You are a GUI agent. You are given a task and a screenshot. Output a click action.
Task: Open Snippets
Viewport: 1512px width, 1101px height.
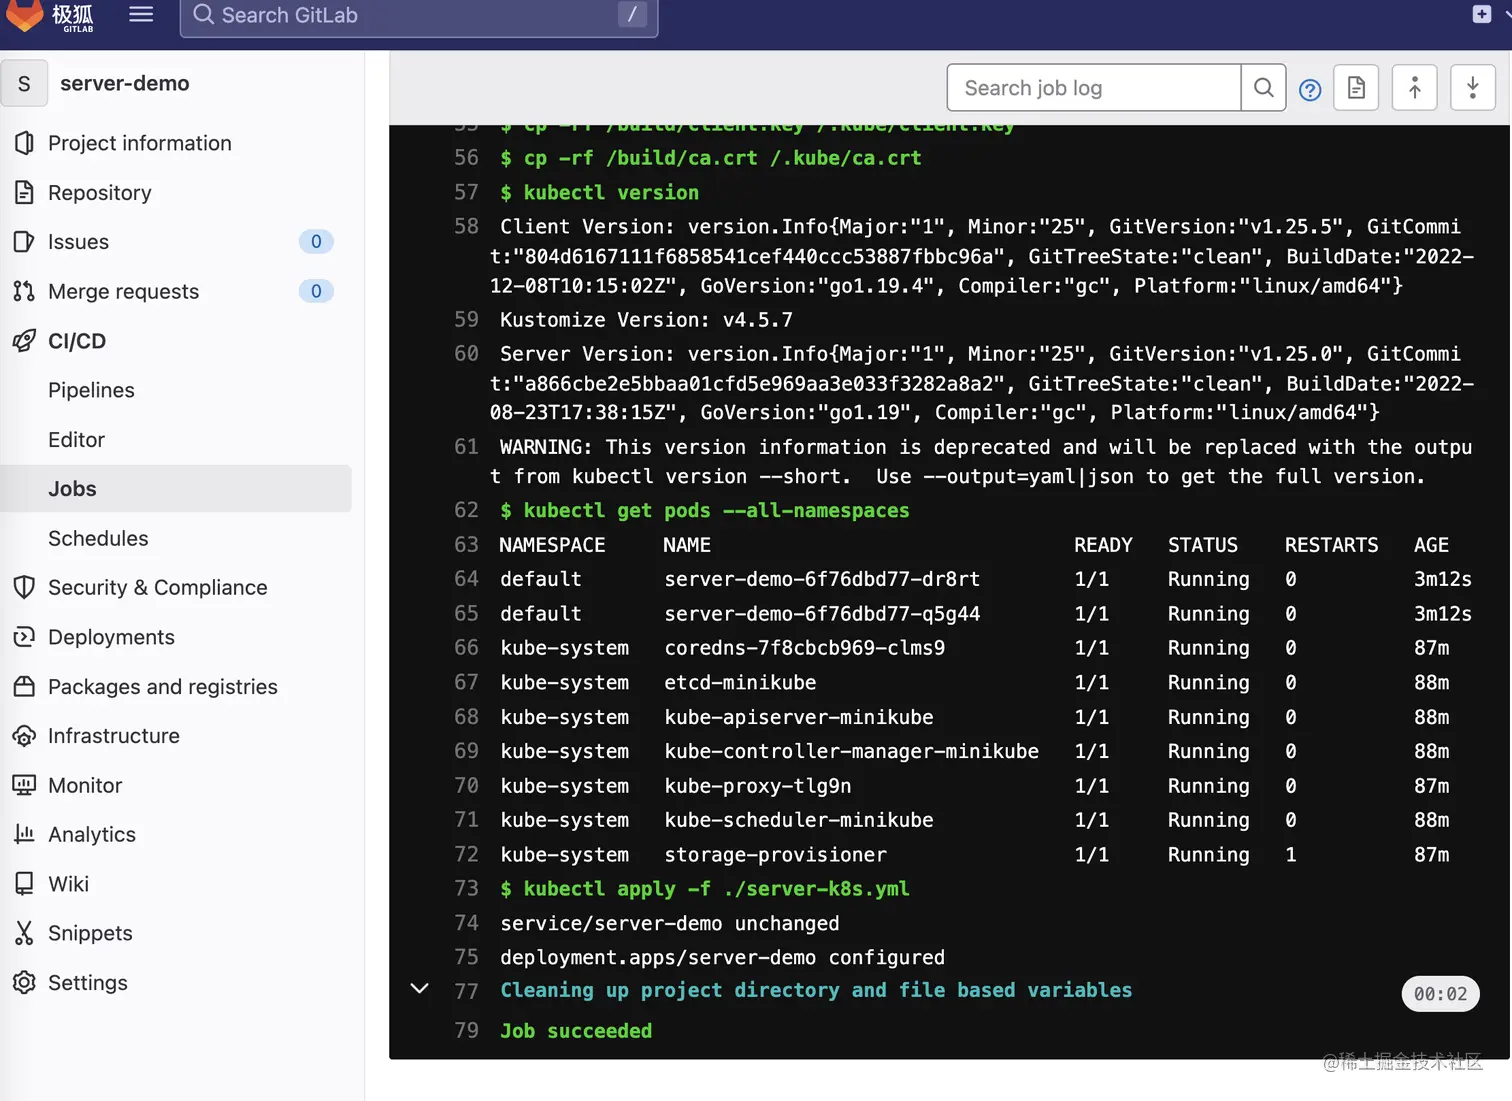click(90, 933)
